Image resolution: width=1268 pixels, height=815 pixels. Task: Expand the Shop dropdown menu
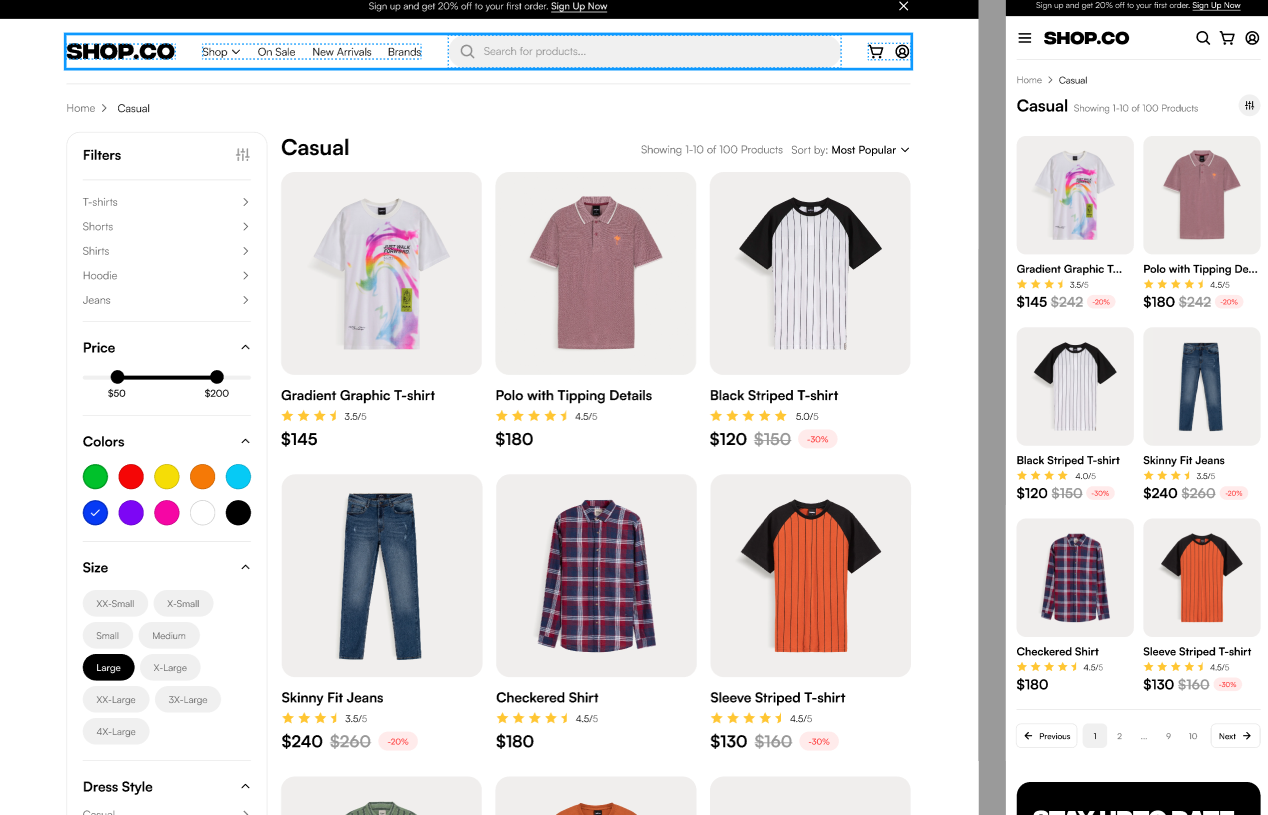[221, 52]
